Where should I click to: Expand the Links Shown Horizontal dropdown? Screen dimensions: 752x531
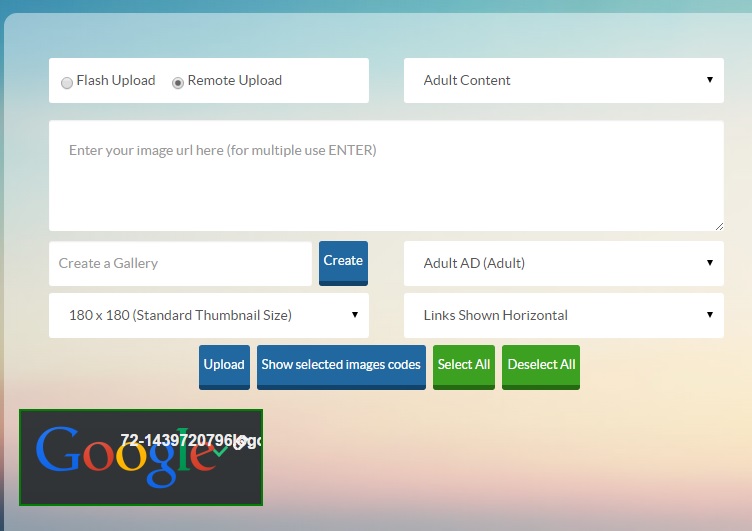click(563, 315)
